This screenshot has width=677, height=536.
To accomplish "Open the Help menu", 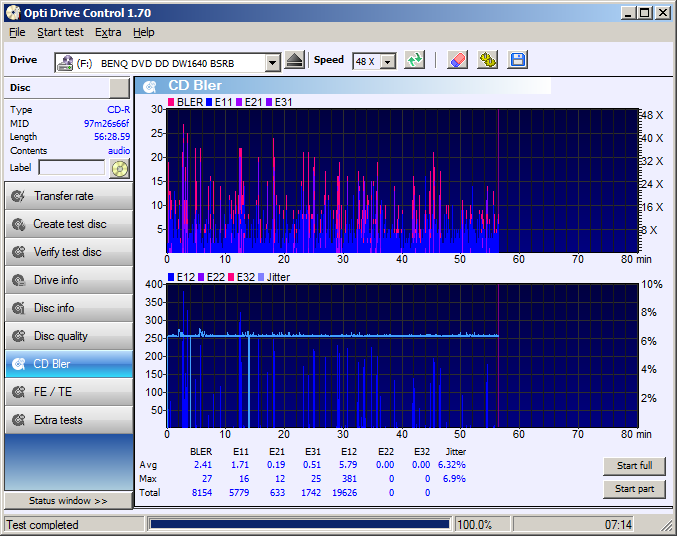I will (x=144, y=32).
